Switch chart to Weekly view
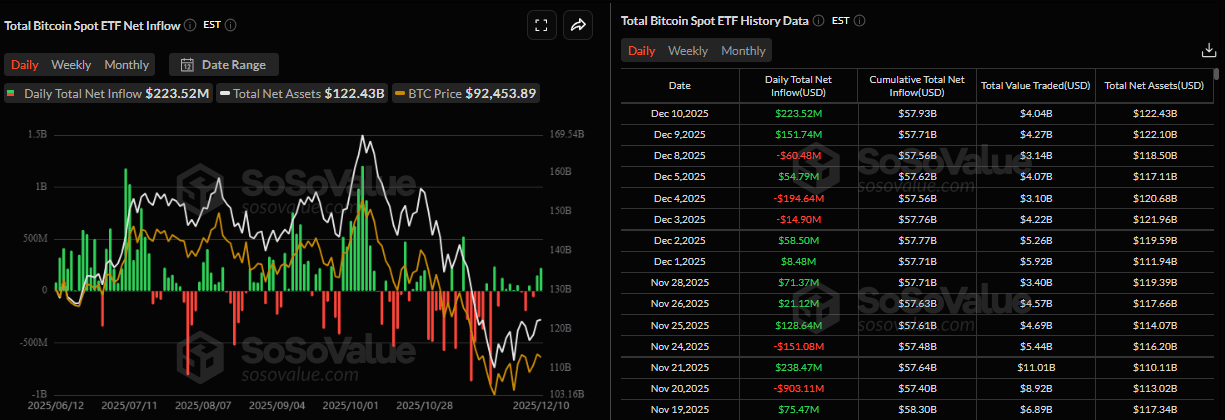This screenshot has width=1225, height=420. (x=71, y=65)
